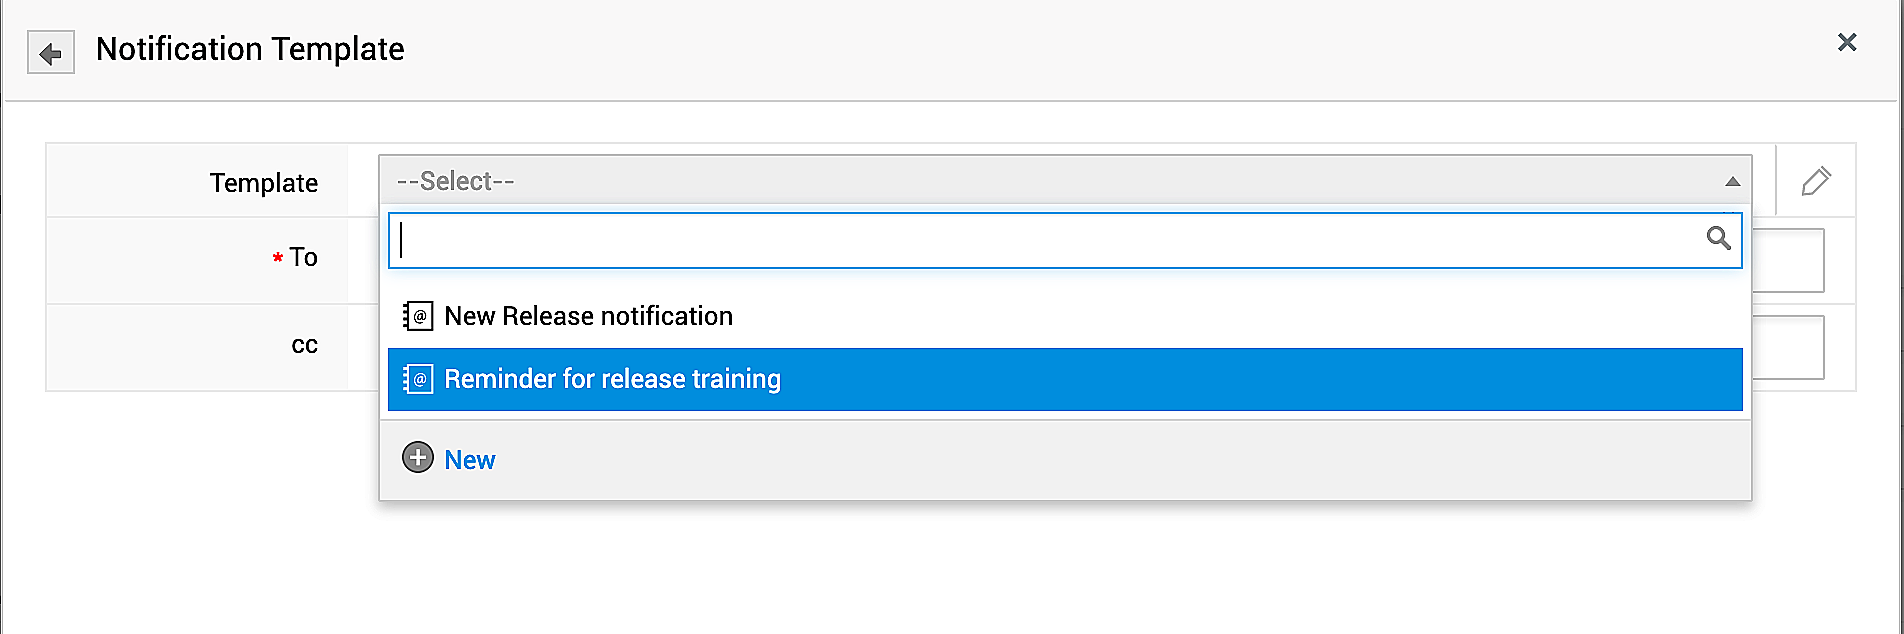Click the cc field label
Screen dimensions: 1904x634
coord(304,345)
